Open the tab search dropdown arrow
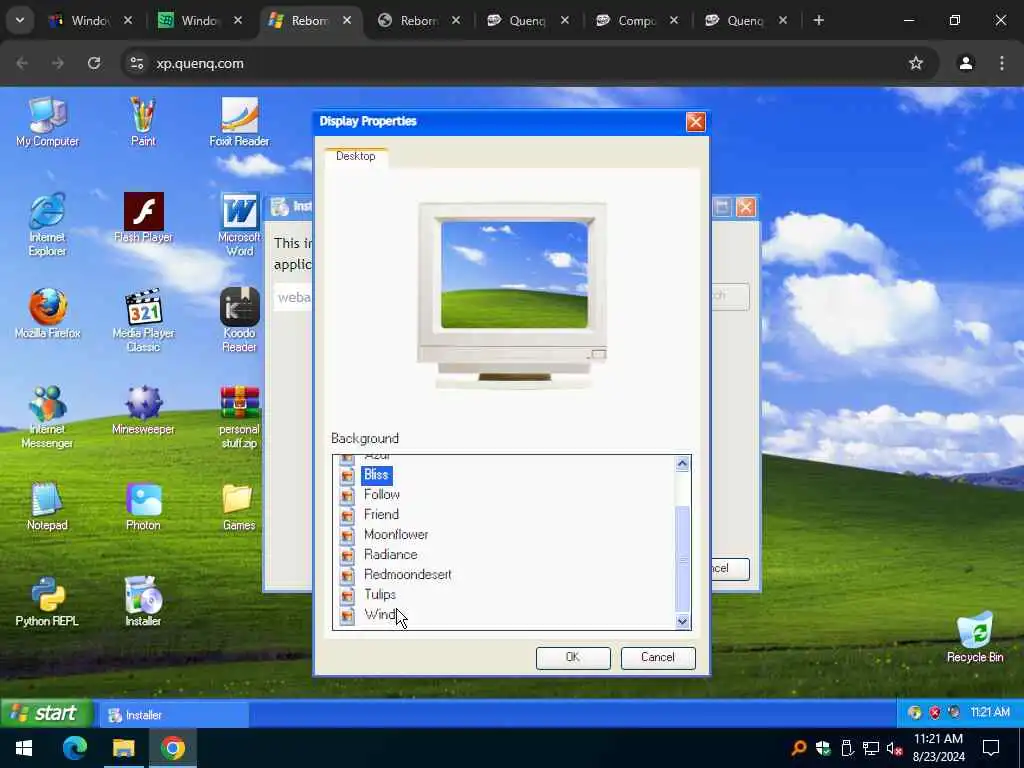The height and width of the screenshot is (768, 1024). tap(20, 20)
